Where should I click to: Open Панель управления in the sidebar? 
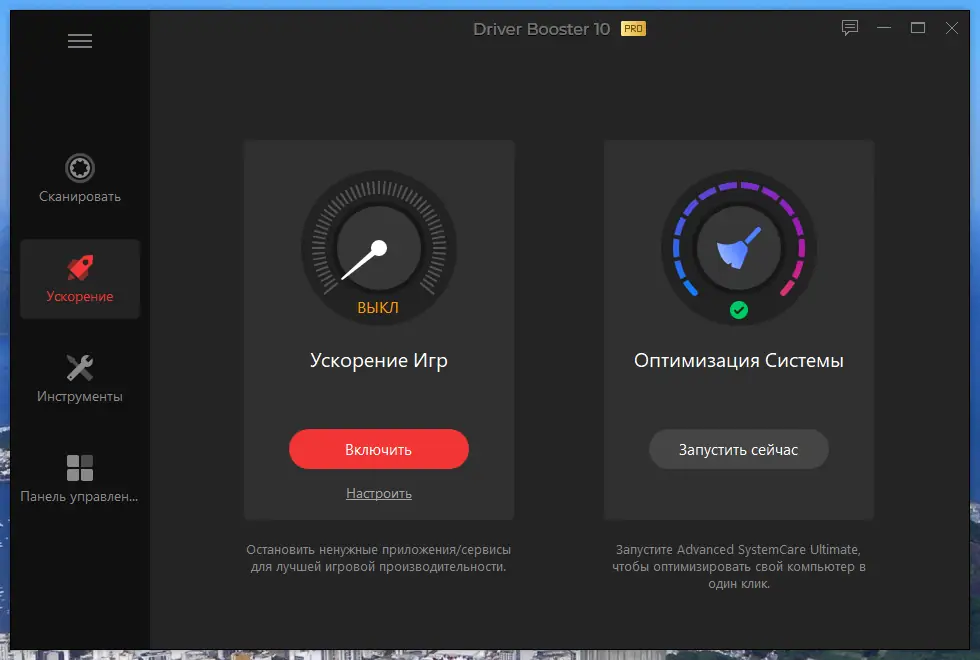point(80,479)
